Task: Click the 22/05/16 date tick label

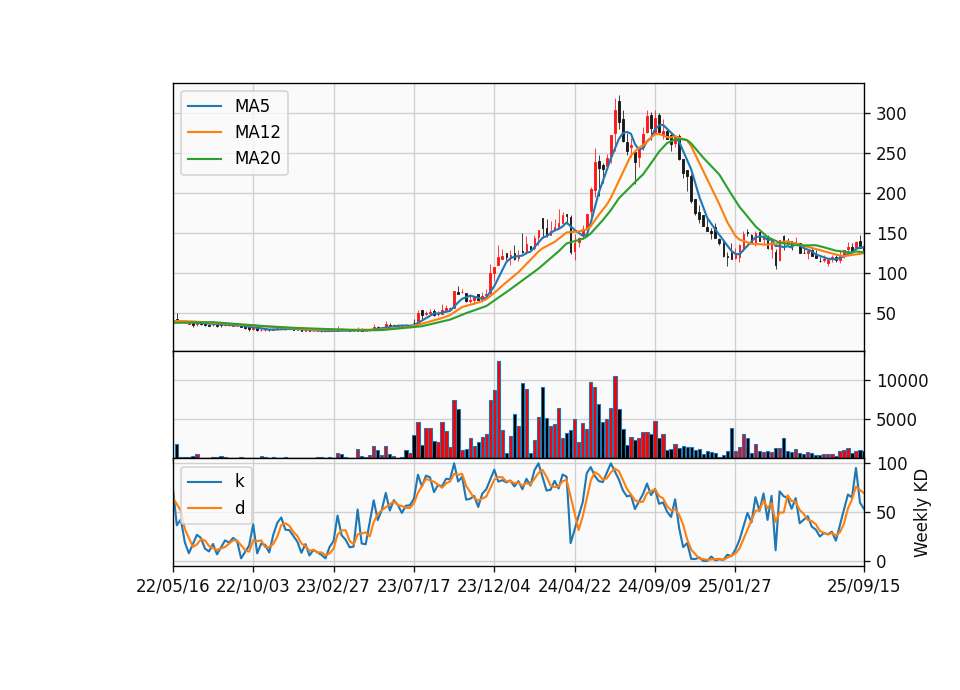Action: (x=173, y=586)
